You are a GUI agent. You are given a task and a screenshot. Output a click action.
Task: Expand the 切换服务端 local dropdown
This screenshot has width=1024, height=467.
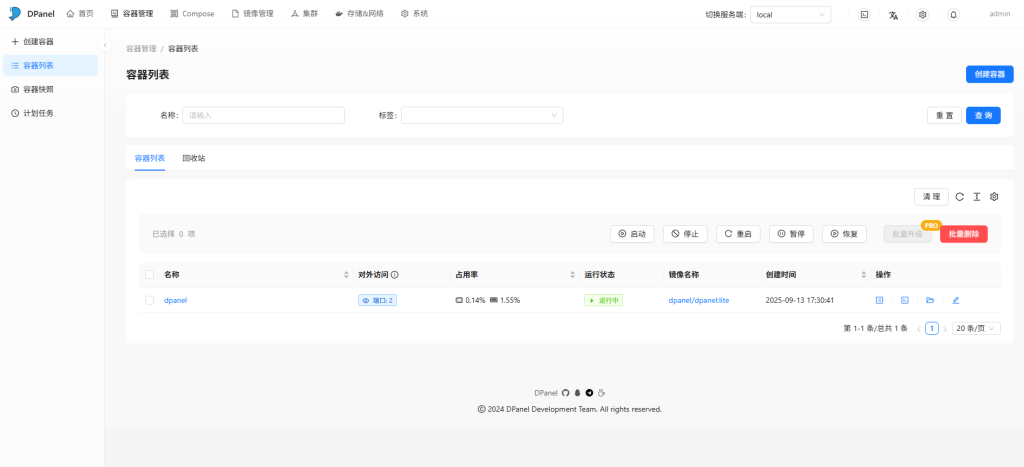click(790, 15)
